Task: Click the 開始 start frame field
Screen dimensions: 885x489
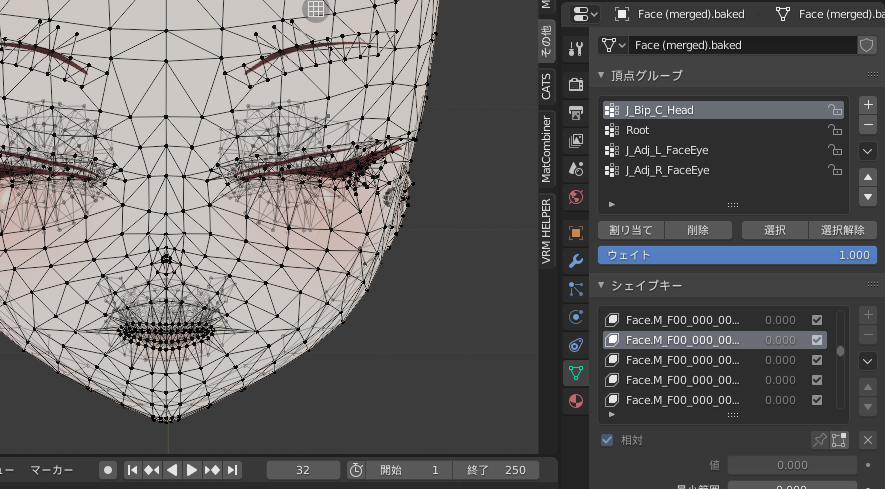Action: [x=409, y=470]
